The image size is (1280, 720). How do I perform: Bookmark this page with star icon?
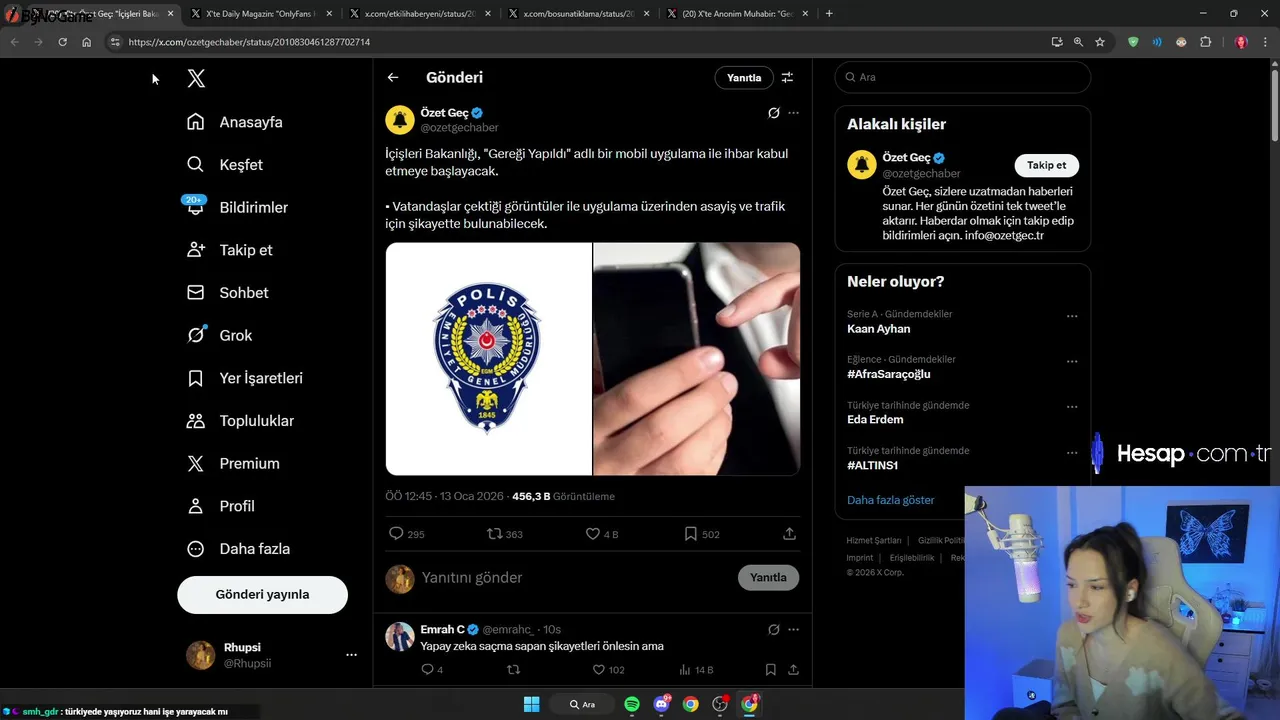coord(1100,42)
